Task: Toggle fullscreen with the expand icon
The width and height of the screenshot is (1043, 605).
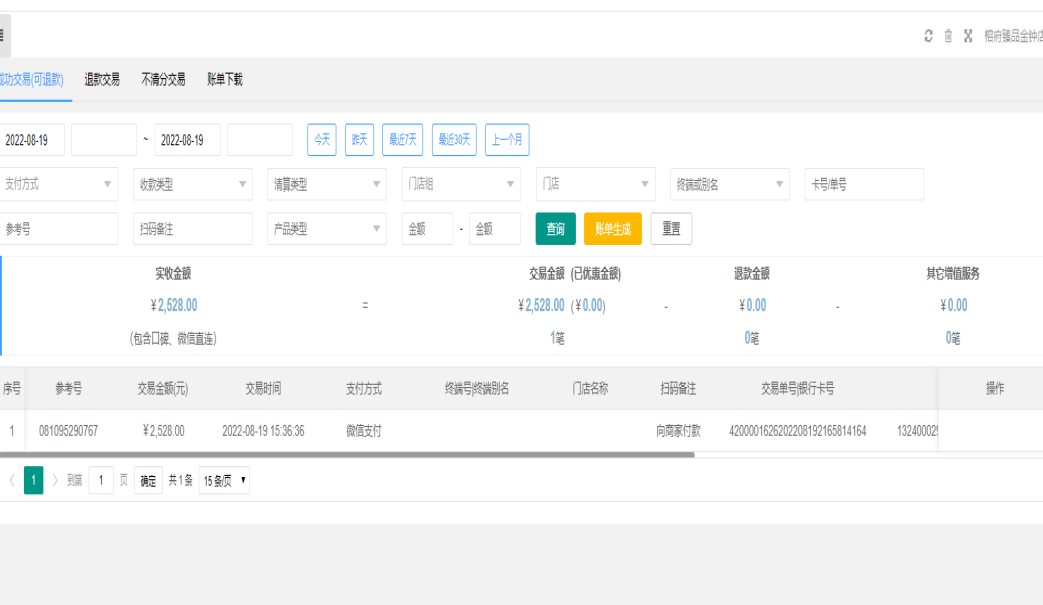Action: 968,36
